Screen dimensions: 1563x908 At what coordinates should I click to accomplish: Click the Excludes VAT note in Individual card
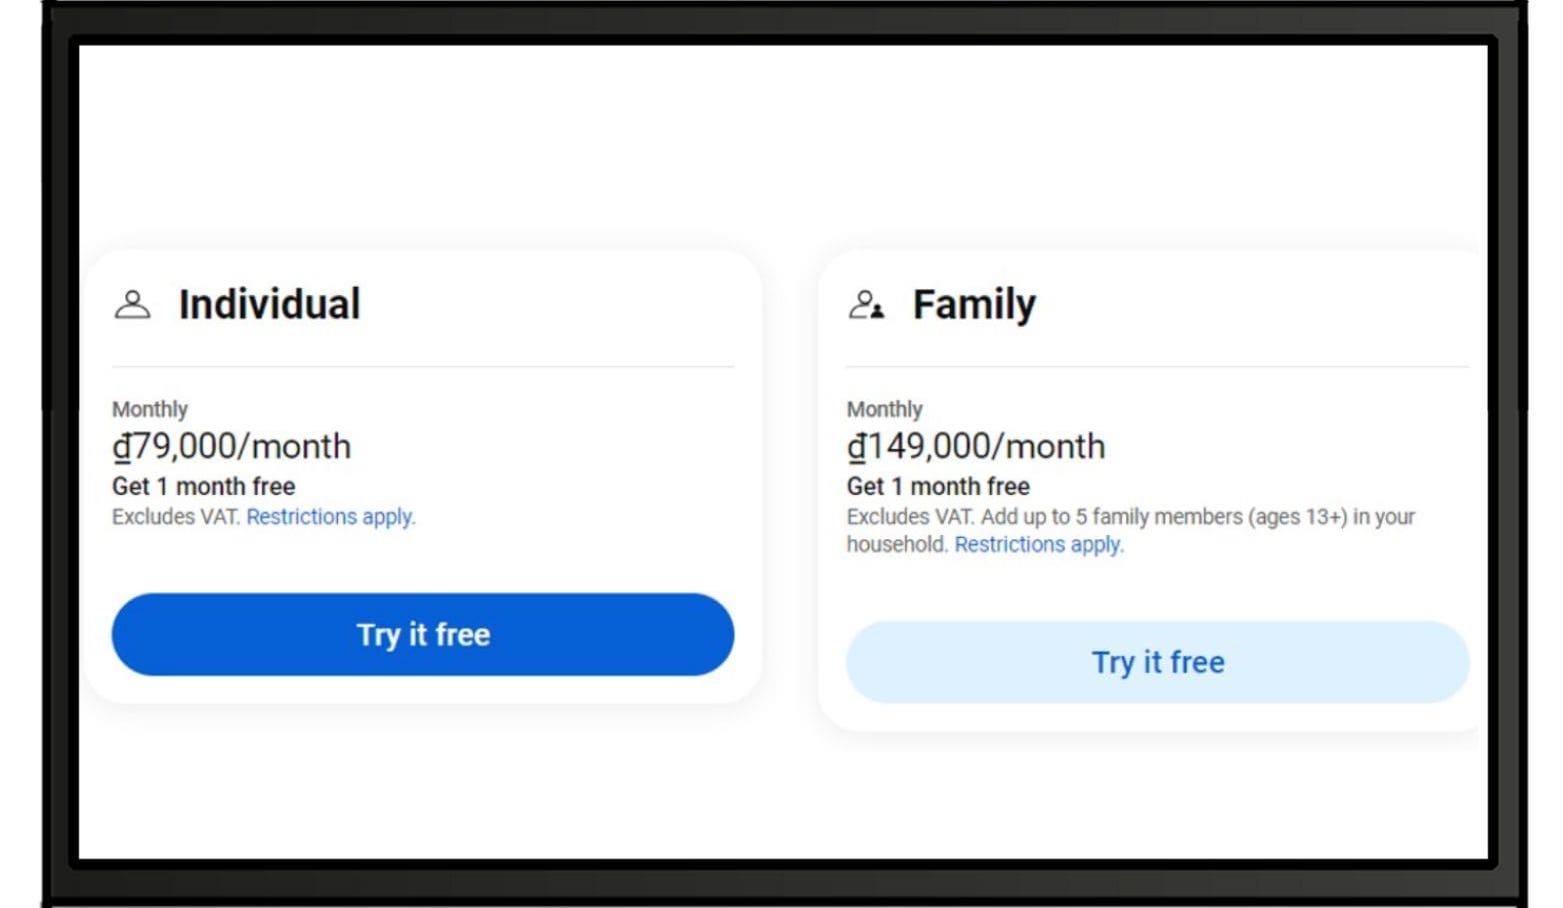coord(176,517)
